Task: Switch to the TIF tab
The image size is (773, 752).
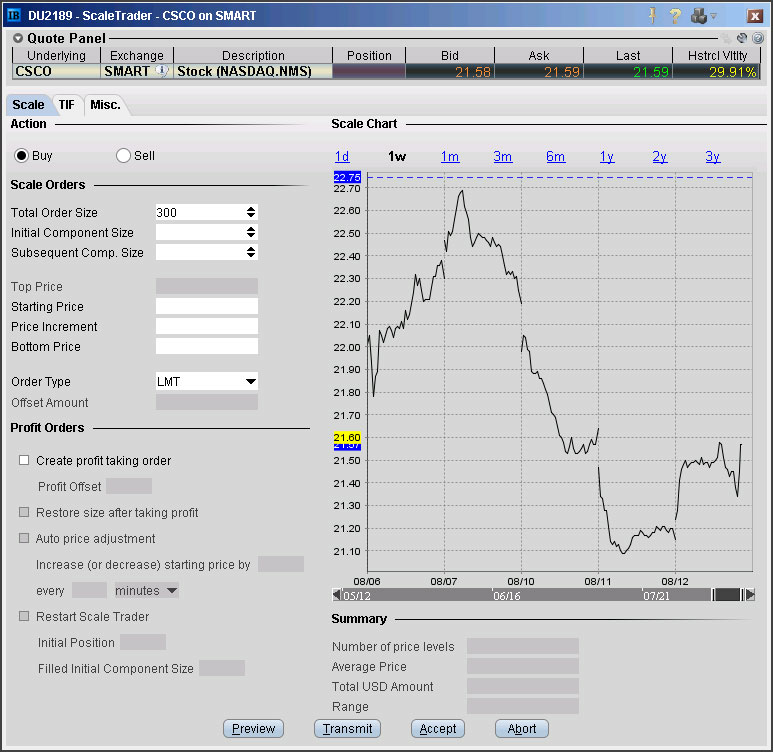Action: [x=67, y=105]
